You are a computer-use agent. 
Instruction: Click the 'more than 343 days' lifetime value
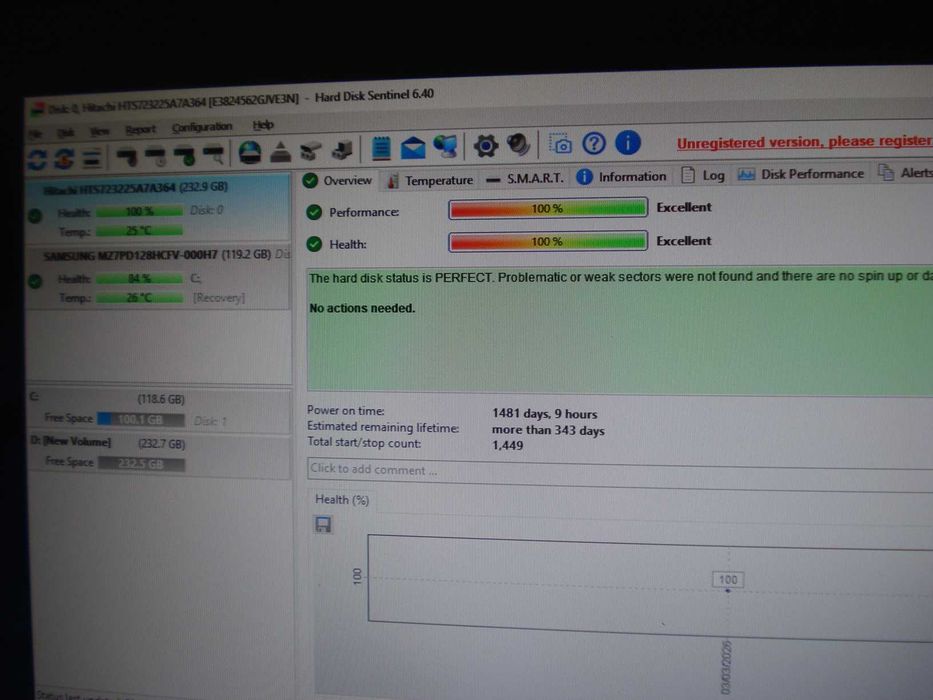click(x=548, y=430)
